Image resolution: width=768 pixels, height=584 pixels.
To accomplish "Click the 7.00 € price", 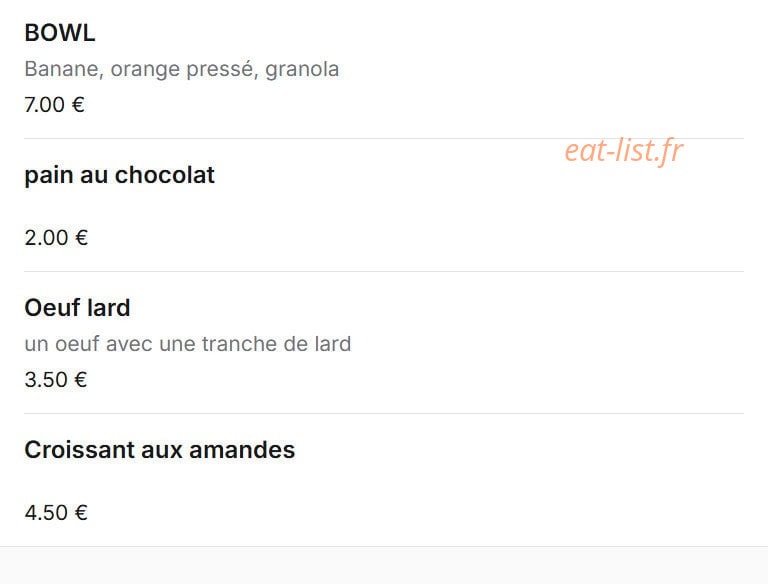I will [x=54, y=105].
